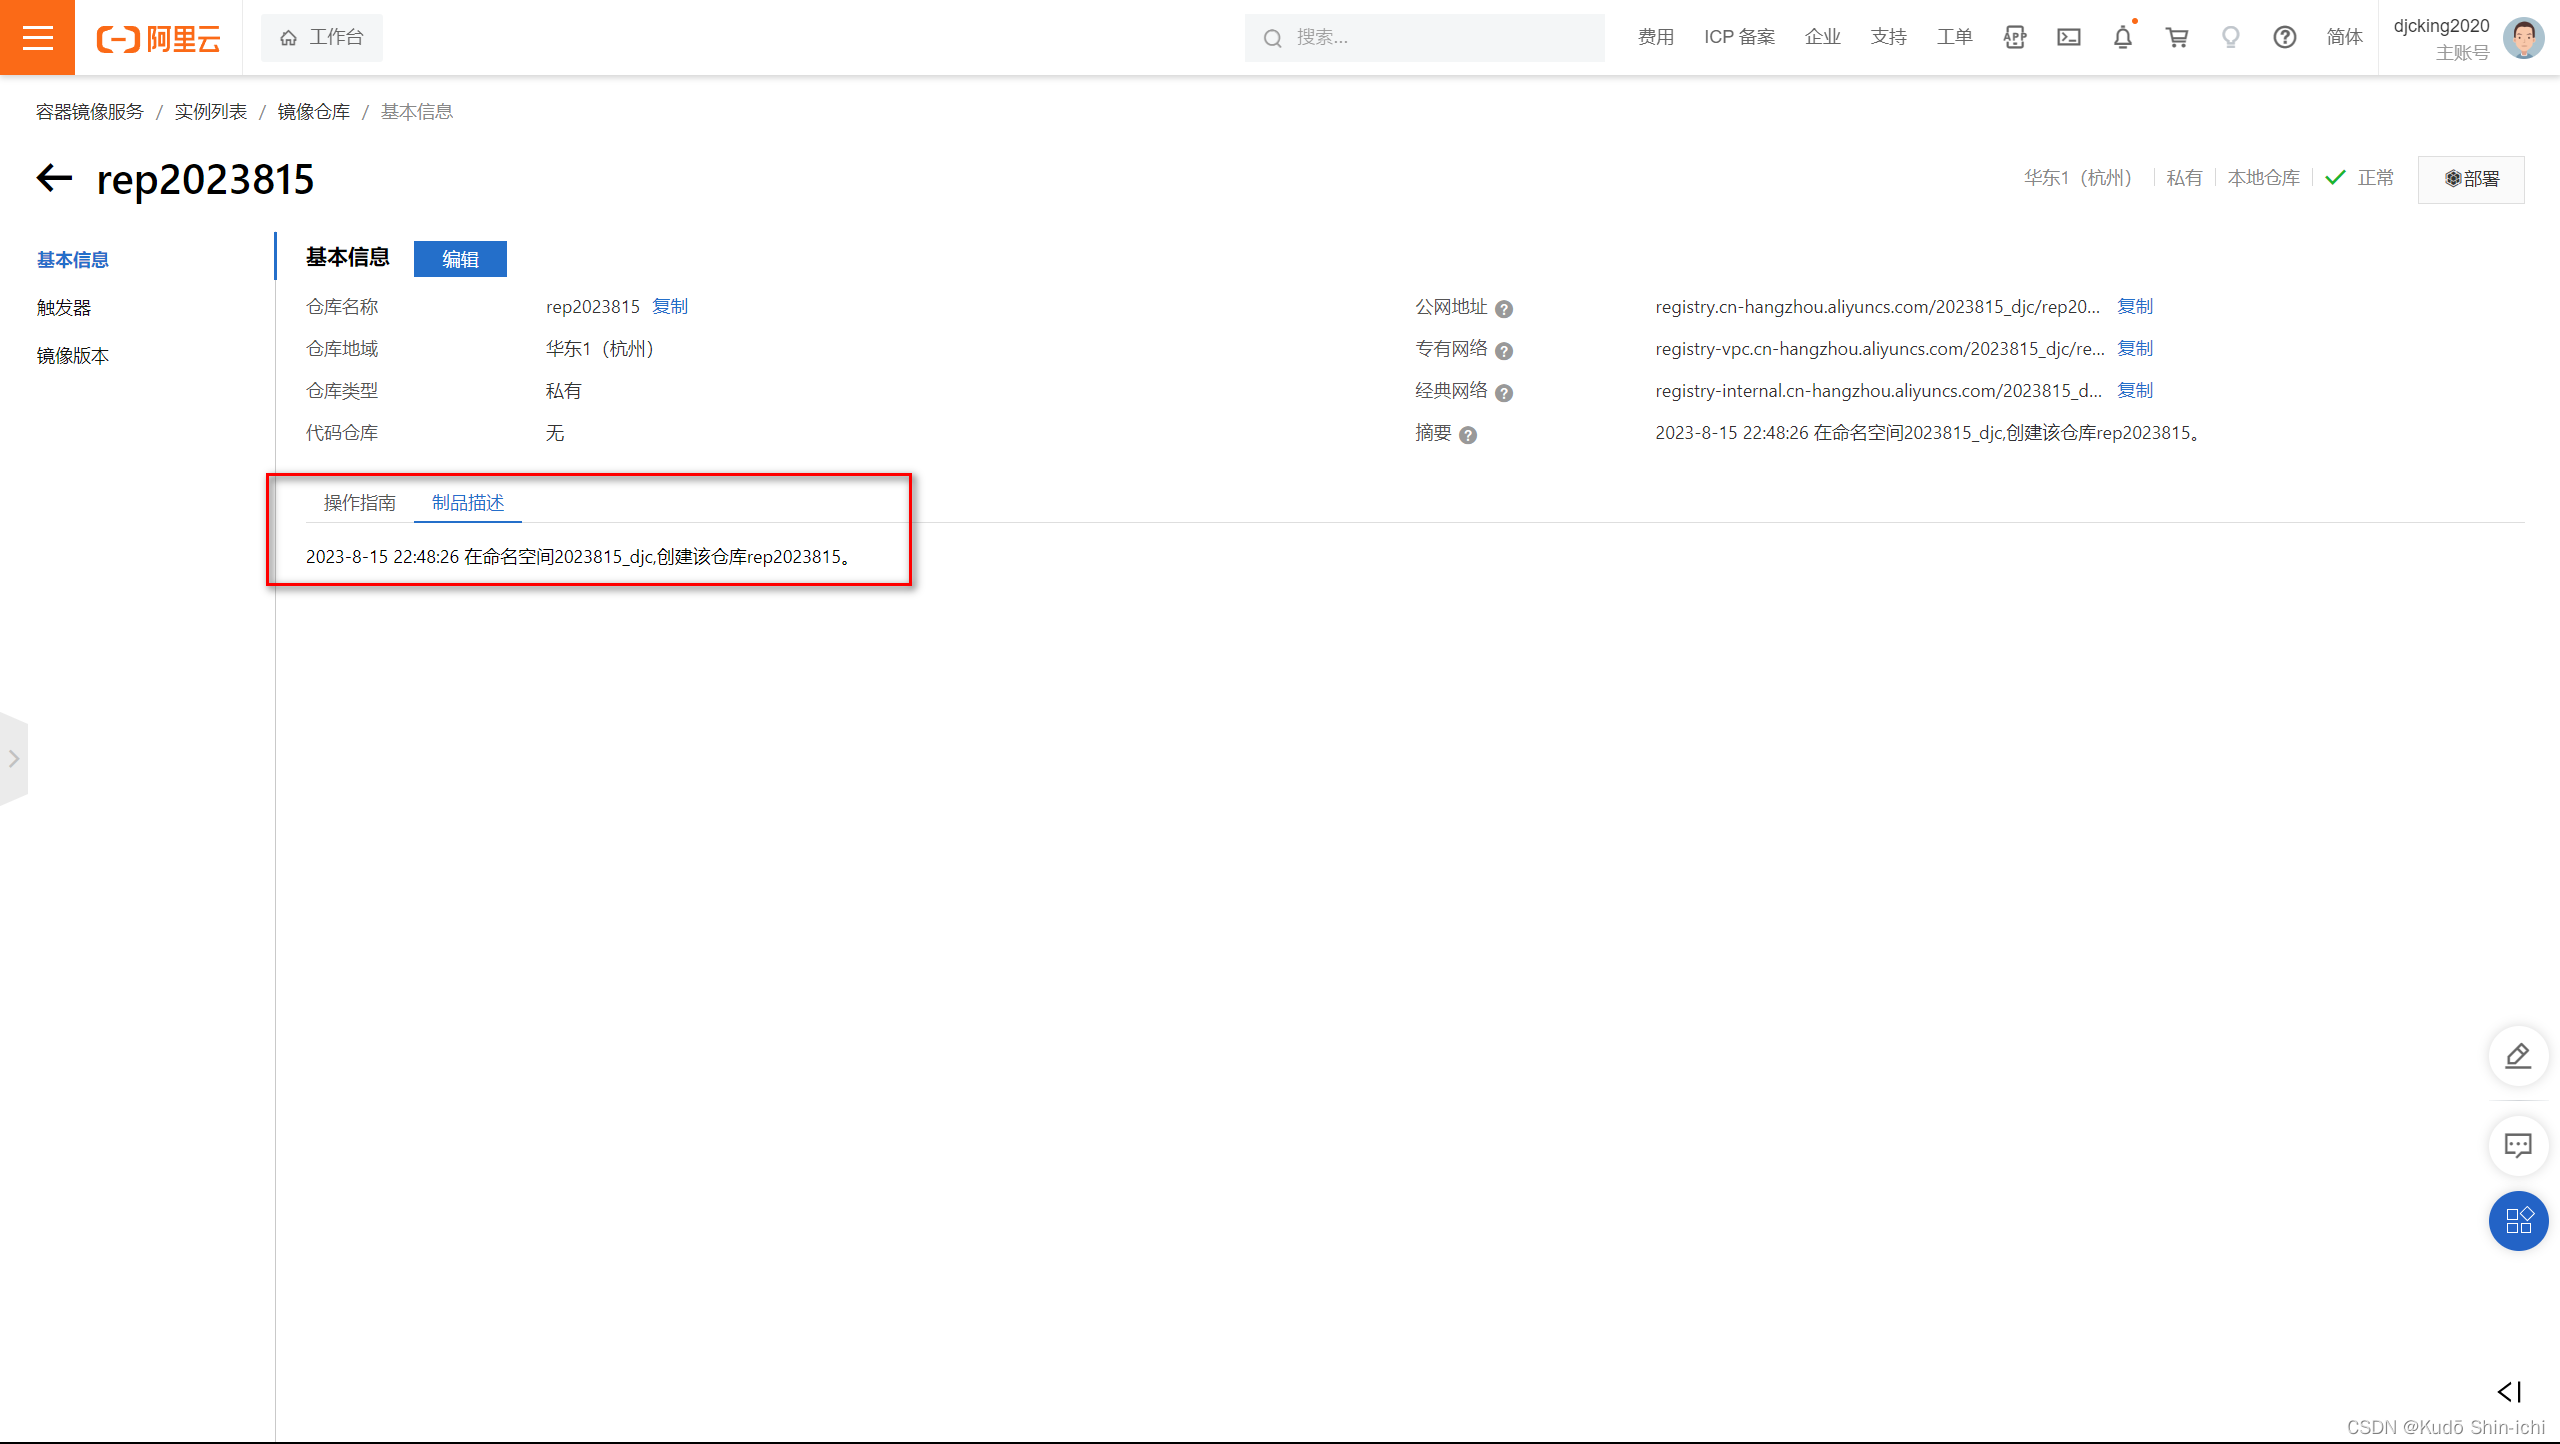The width and height of the screenshot is (2560, 1444).
Task: Open the 简体 language selector
Action: (2344, 37)
